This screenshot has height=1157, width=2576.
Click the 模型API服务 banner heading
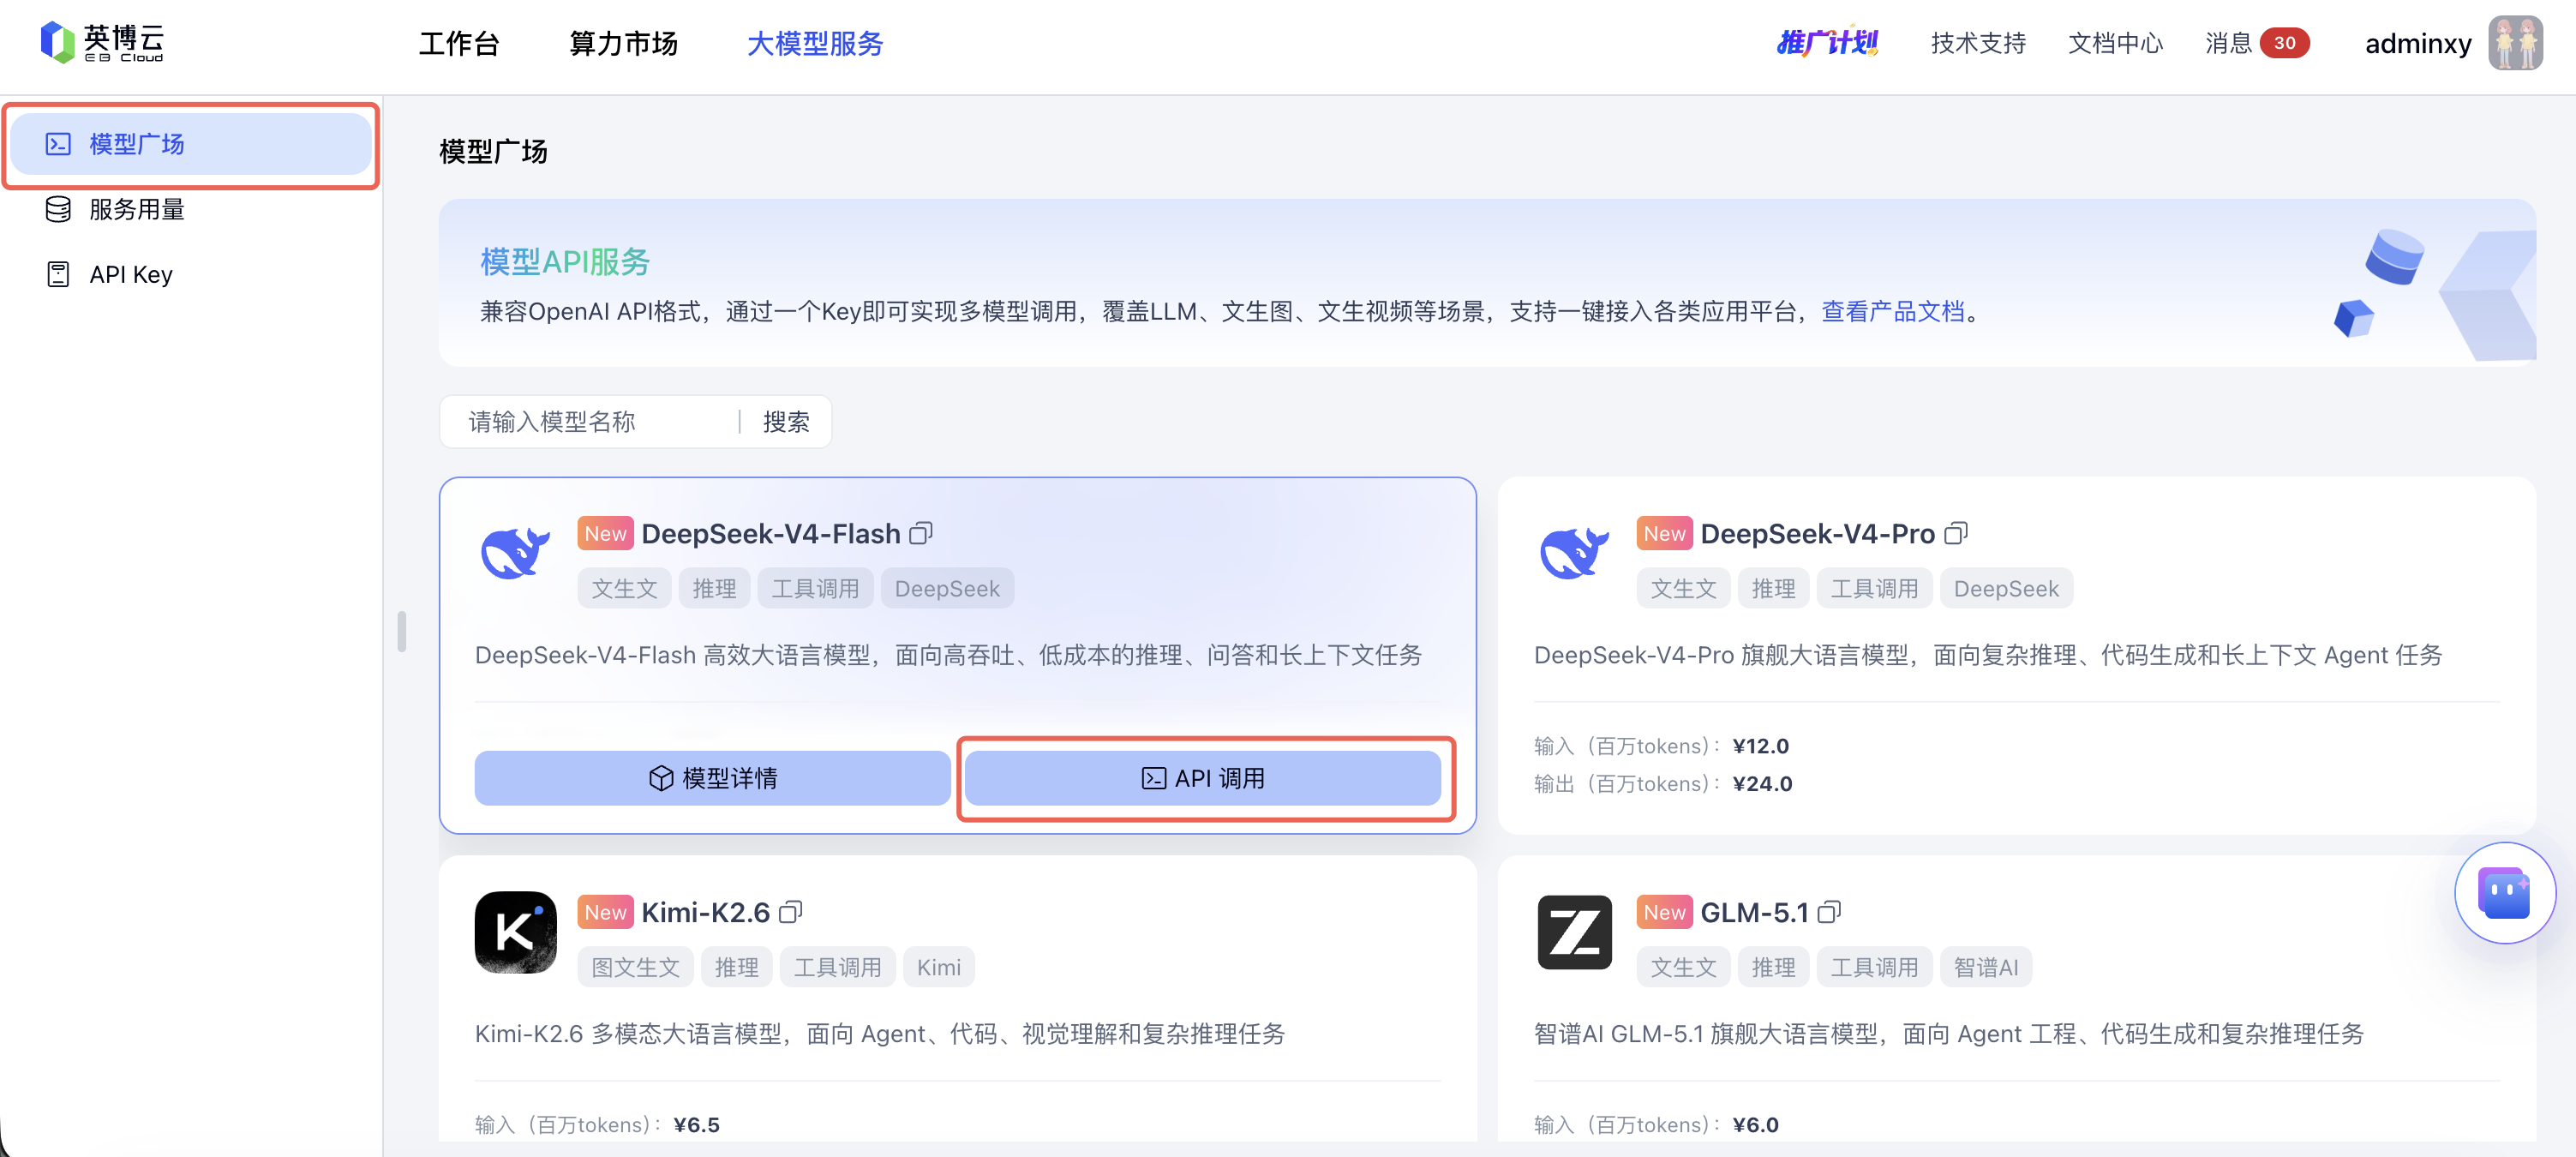(564, 262)
